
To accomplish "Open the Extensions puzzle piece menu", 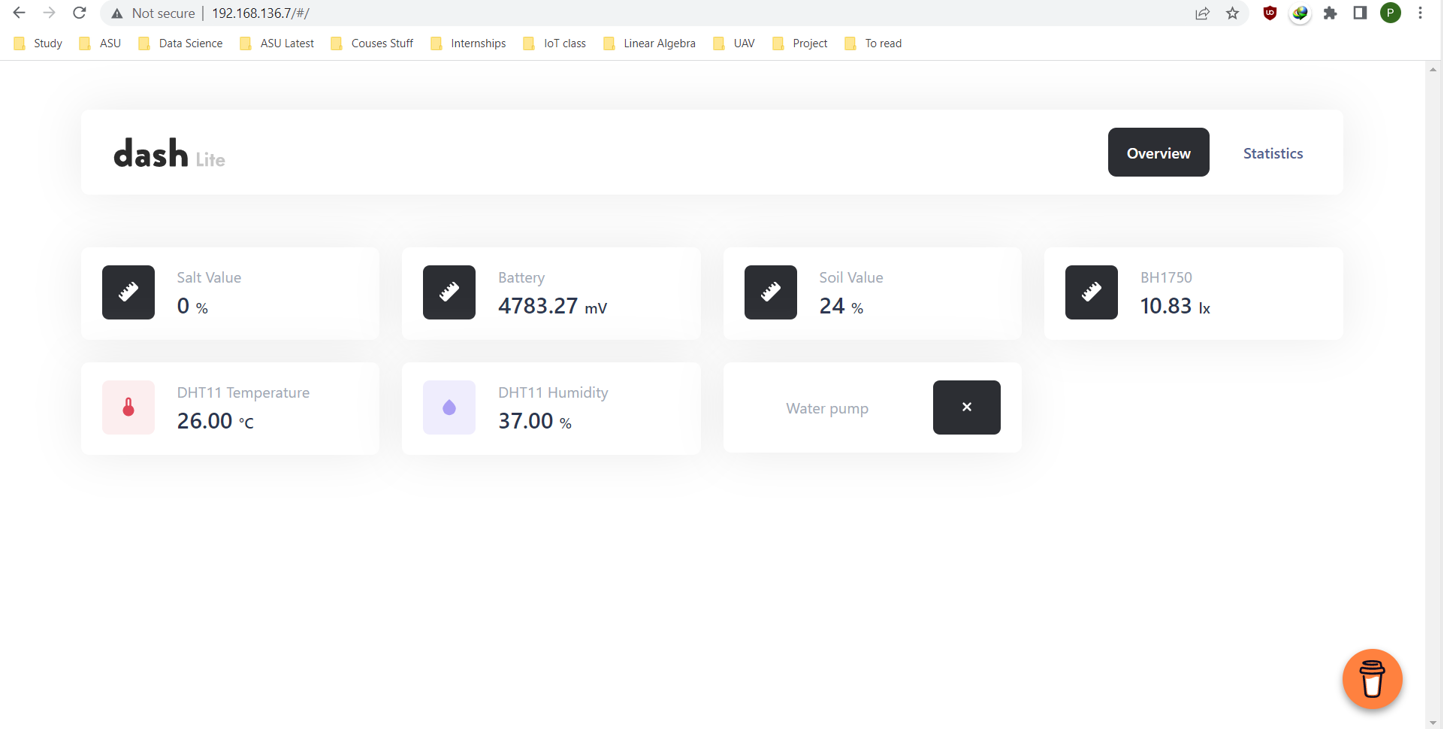I will (1330, 13).
